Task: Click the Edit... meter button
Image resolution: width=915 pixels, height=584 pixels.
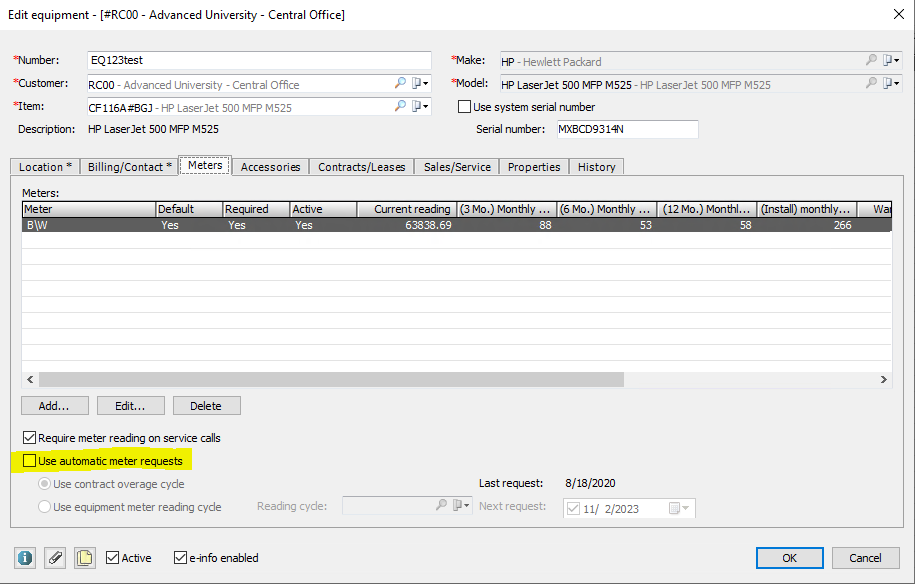Action: point(131,405)
